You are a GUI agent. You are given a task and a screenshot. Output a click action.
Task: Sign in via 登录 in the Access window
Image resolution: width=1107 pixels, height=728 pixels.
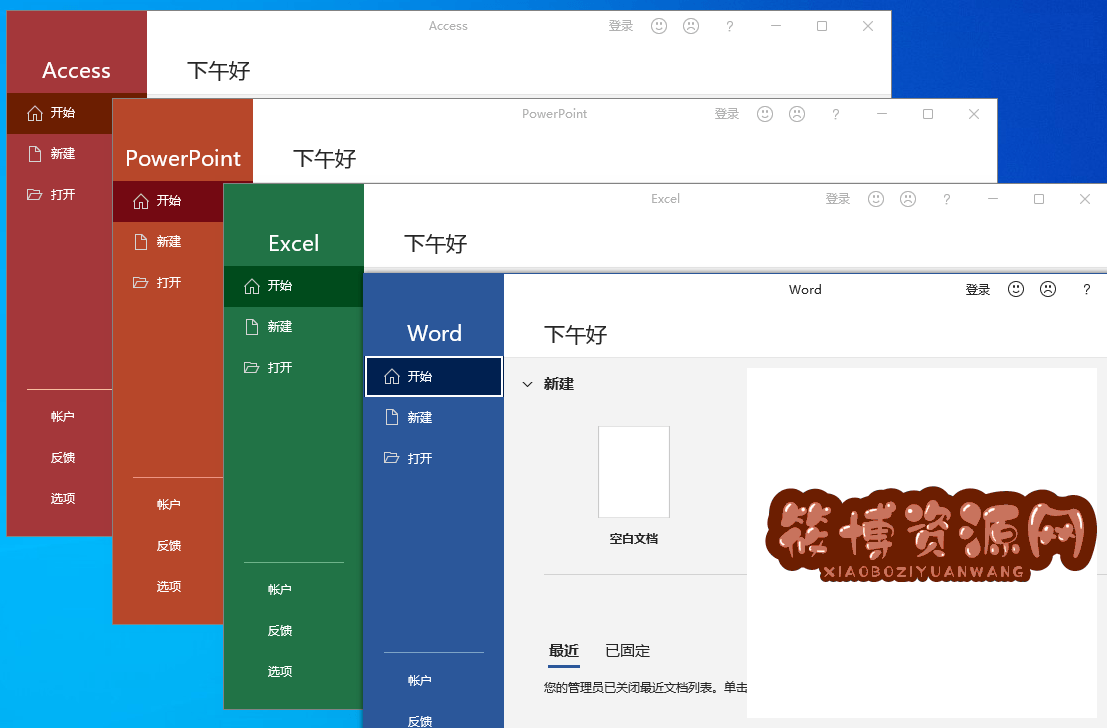[x=621, y=26]
